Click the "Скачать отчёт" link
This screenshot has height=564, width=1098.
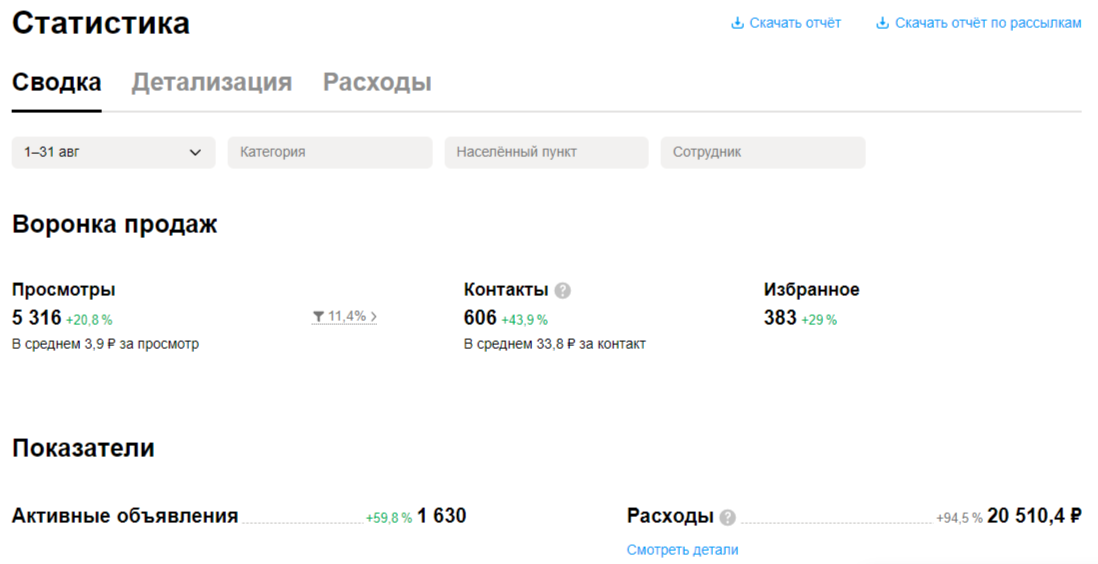pyautogui.click(x=795, y=23)
